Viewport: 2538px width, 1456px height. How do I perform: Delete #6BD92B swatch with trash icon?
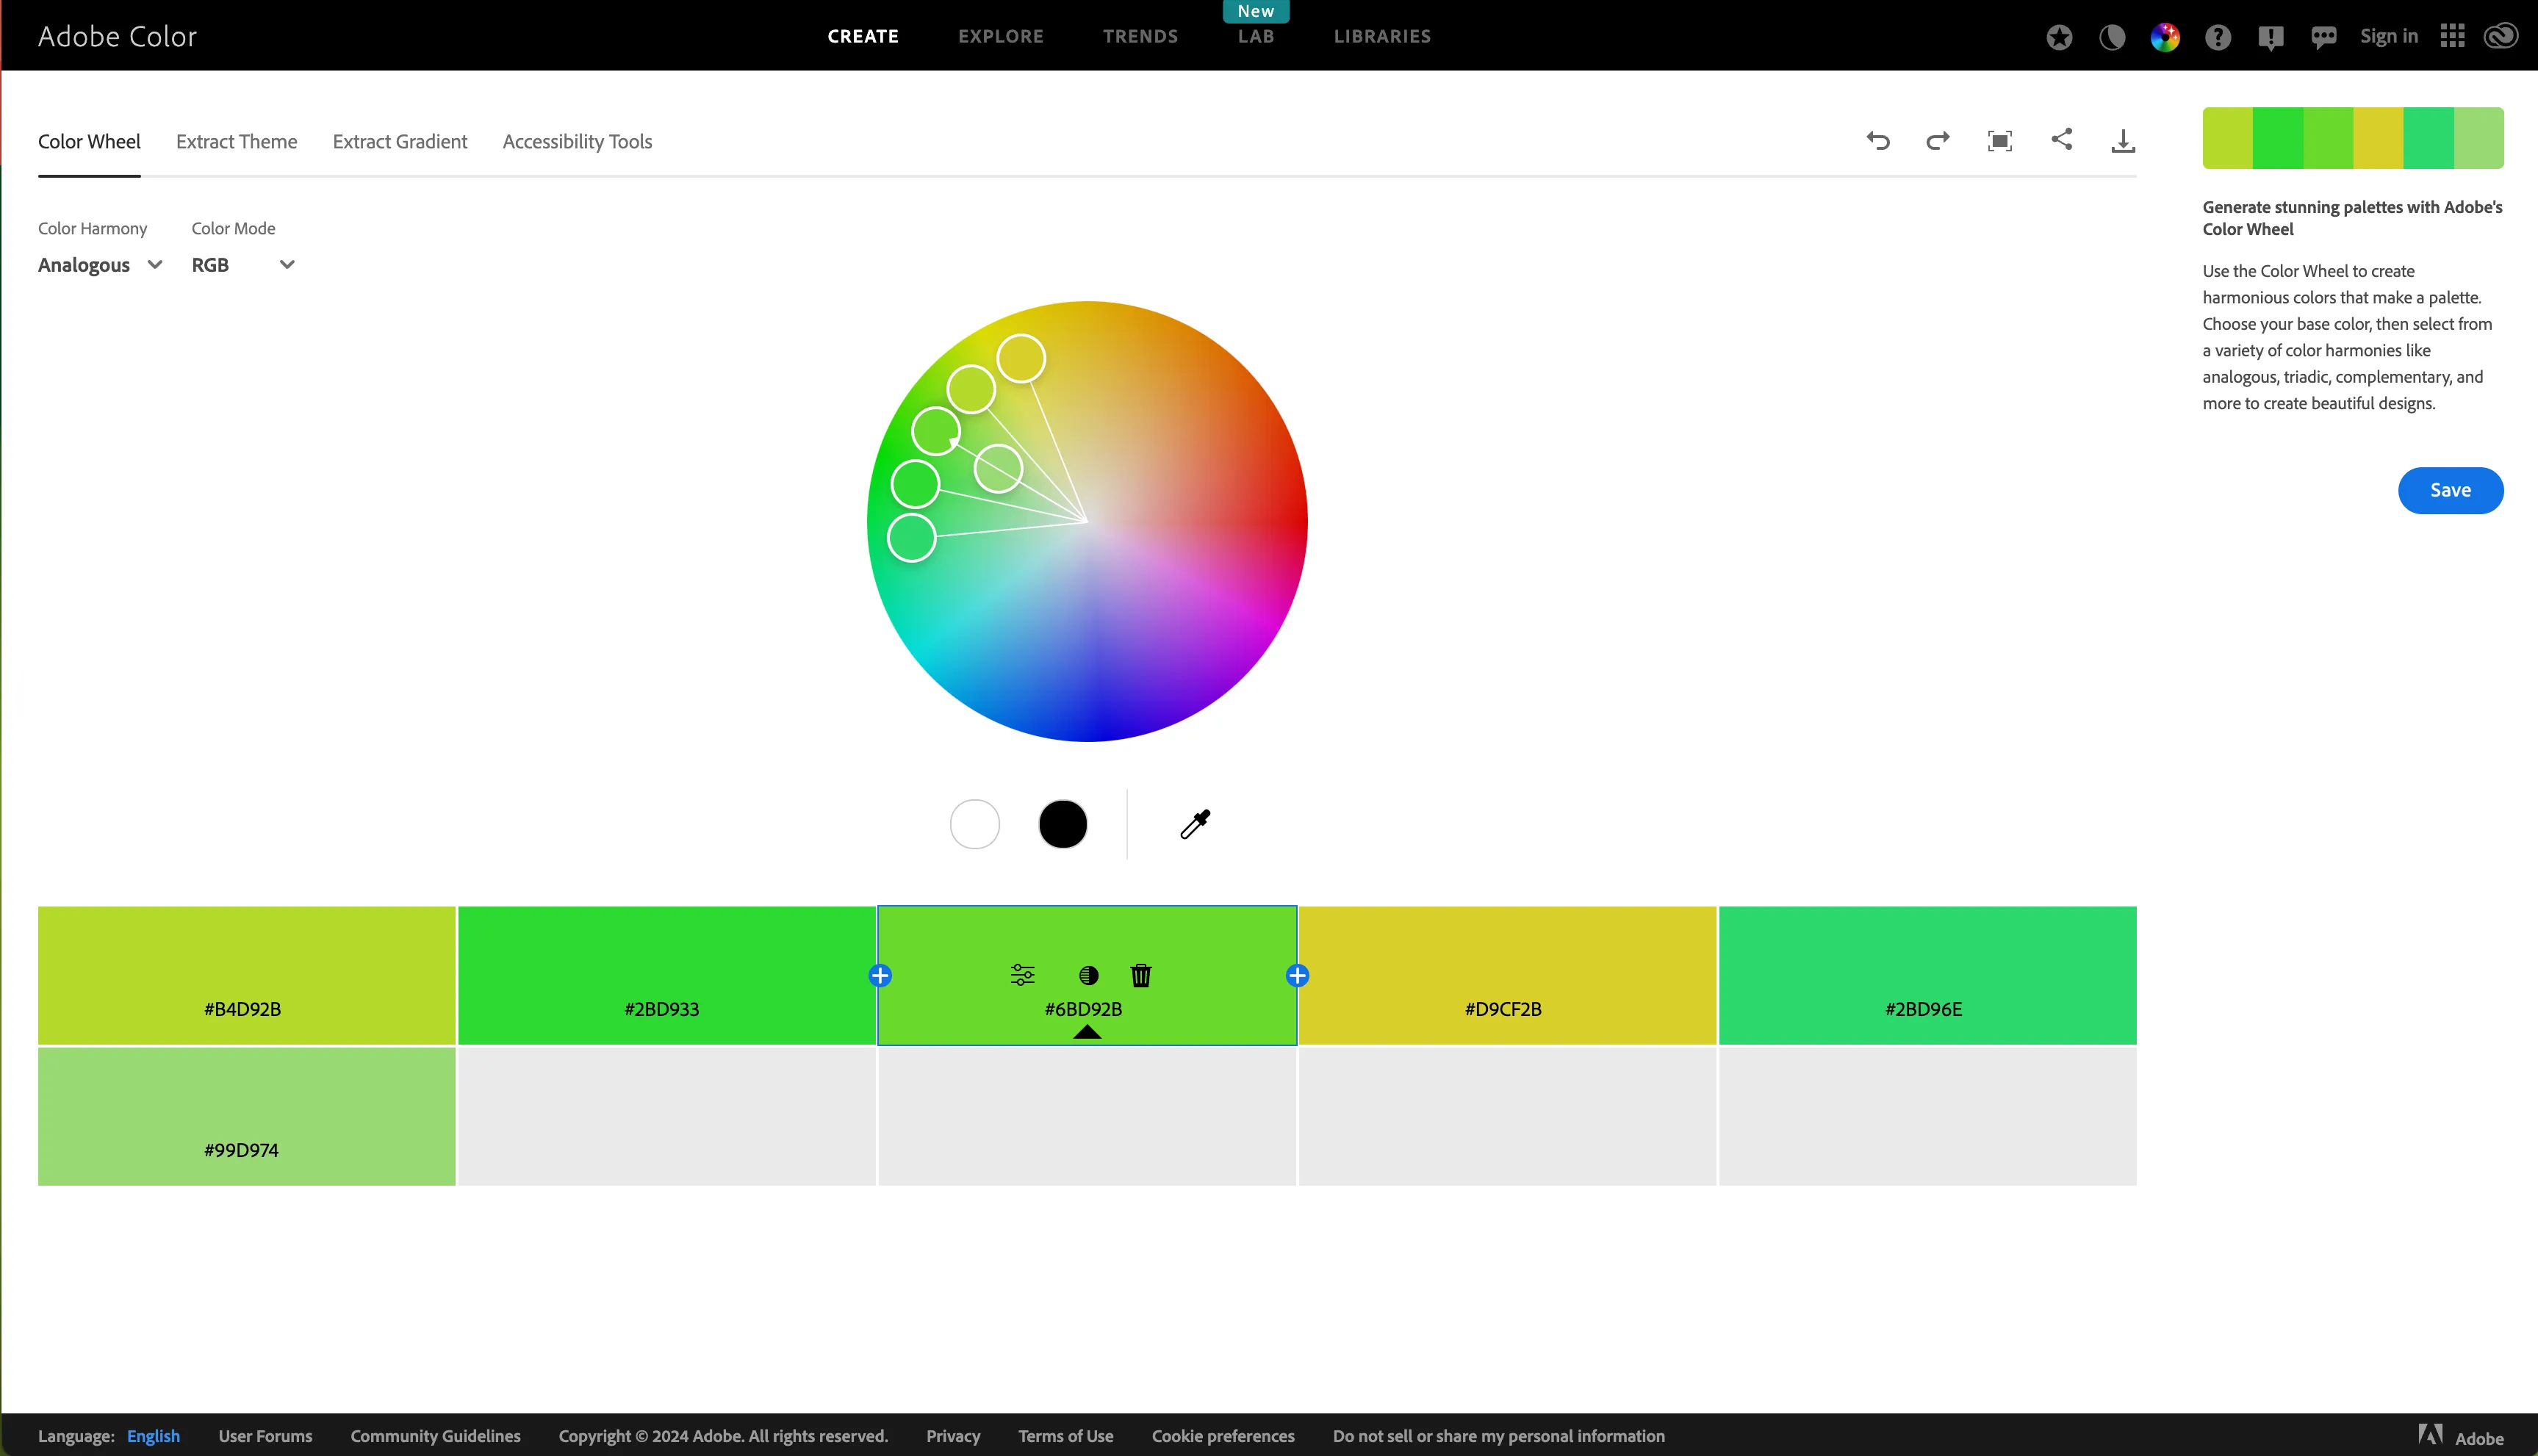1141,975
